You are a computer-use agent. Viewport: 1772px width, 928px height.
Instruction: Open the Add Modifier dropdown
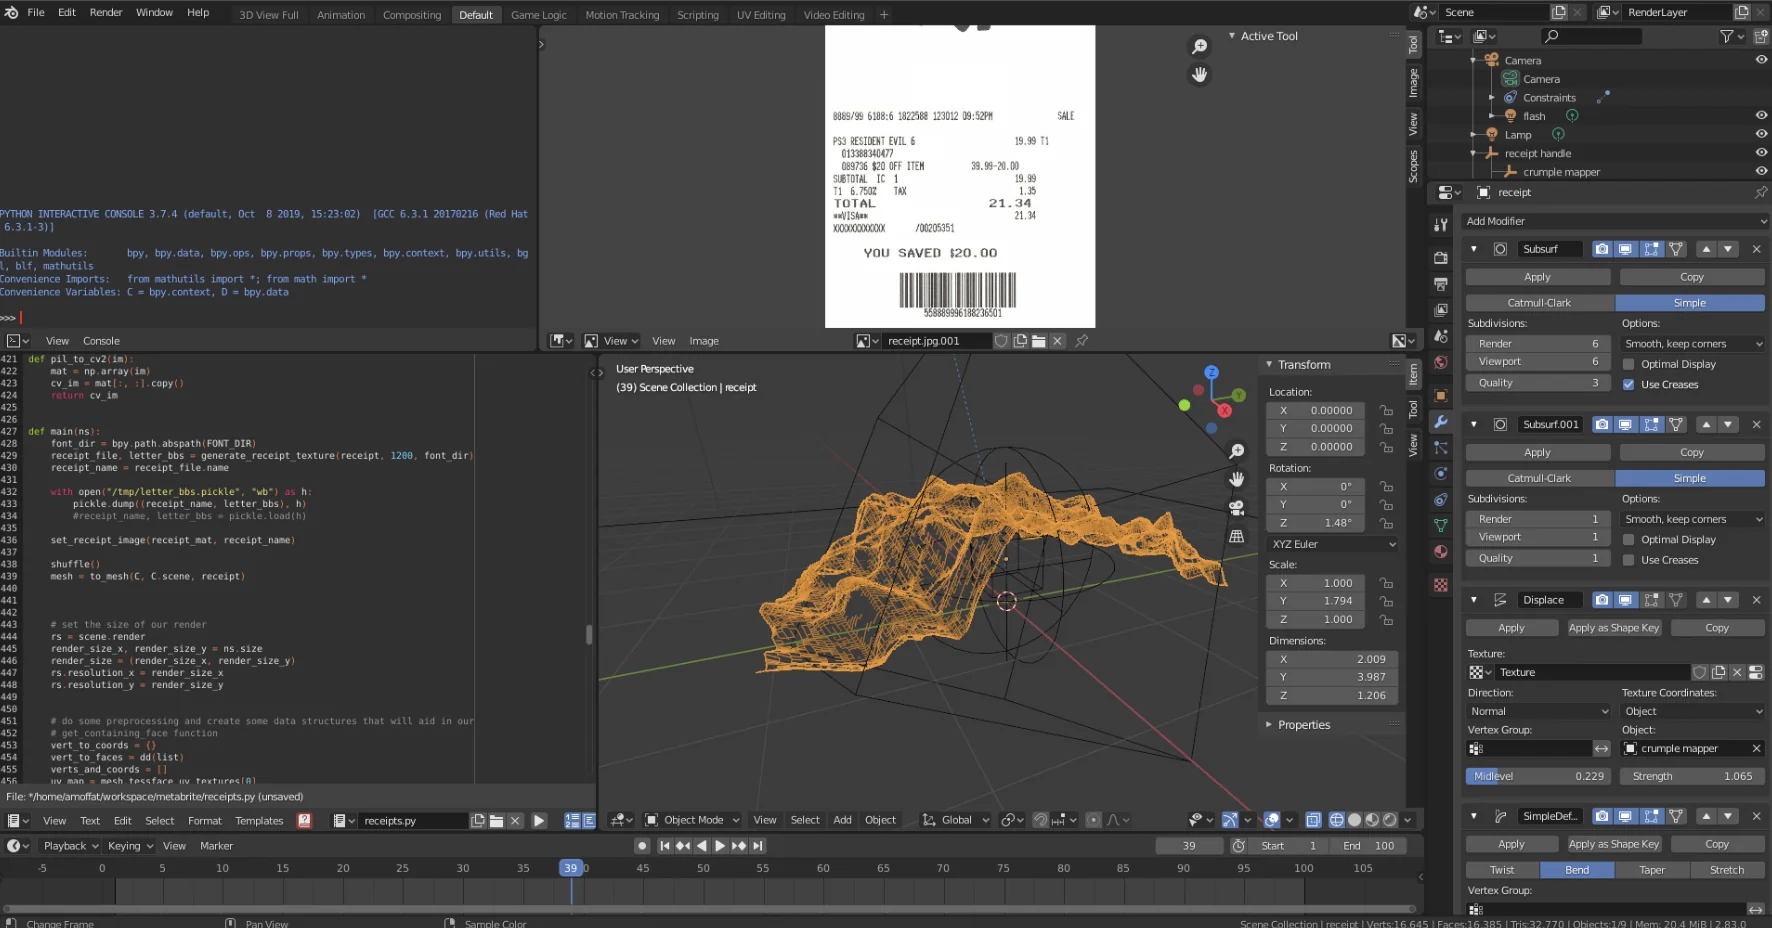click(x=1615, y=221)
